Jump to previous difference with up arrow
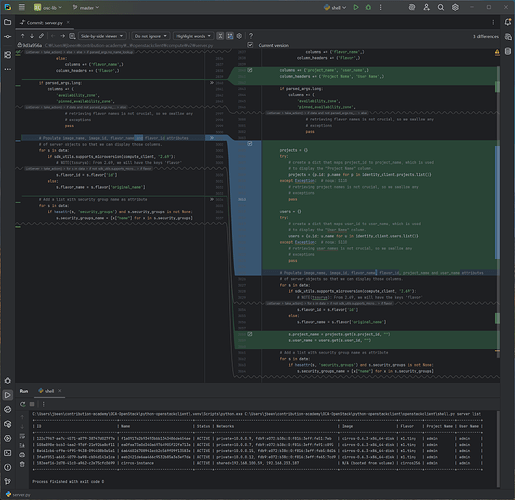Image resolution: width=515 pixels, height=500 pixels. coord(22,36)
